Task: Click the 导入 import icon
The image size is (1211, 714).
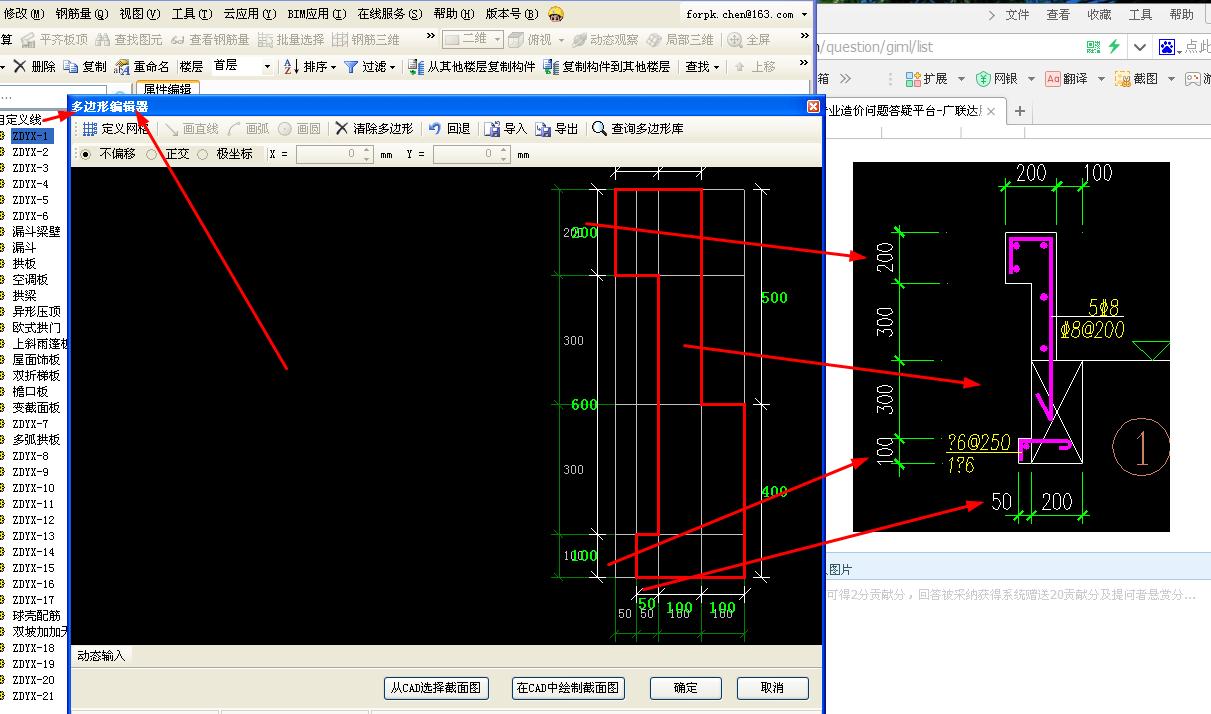Action: (492, 129)
